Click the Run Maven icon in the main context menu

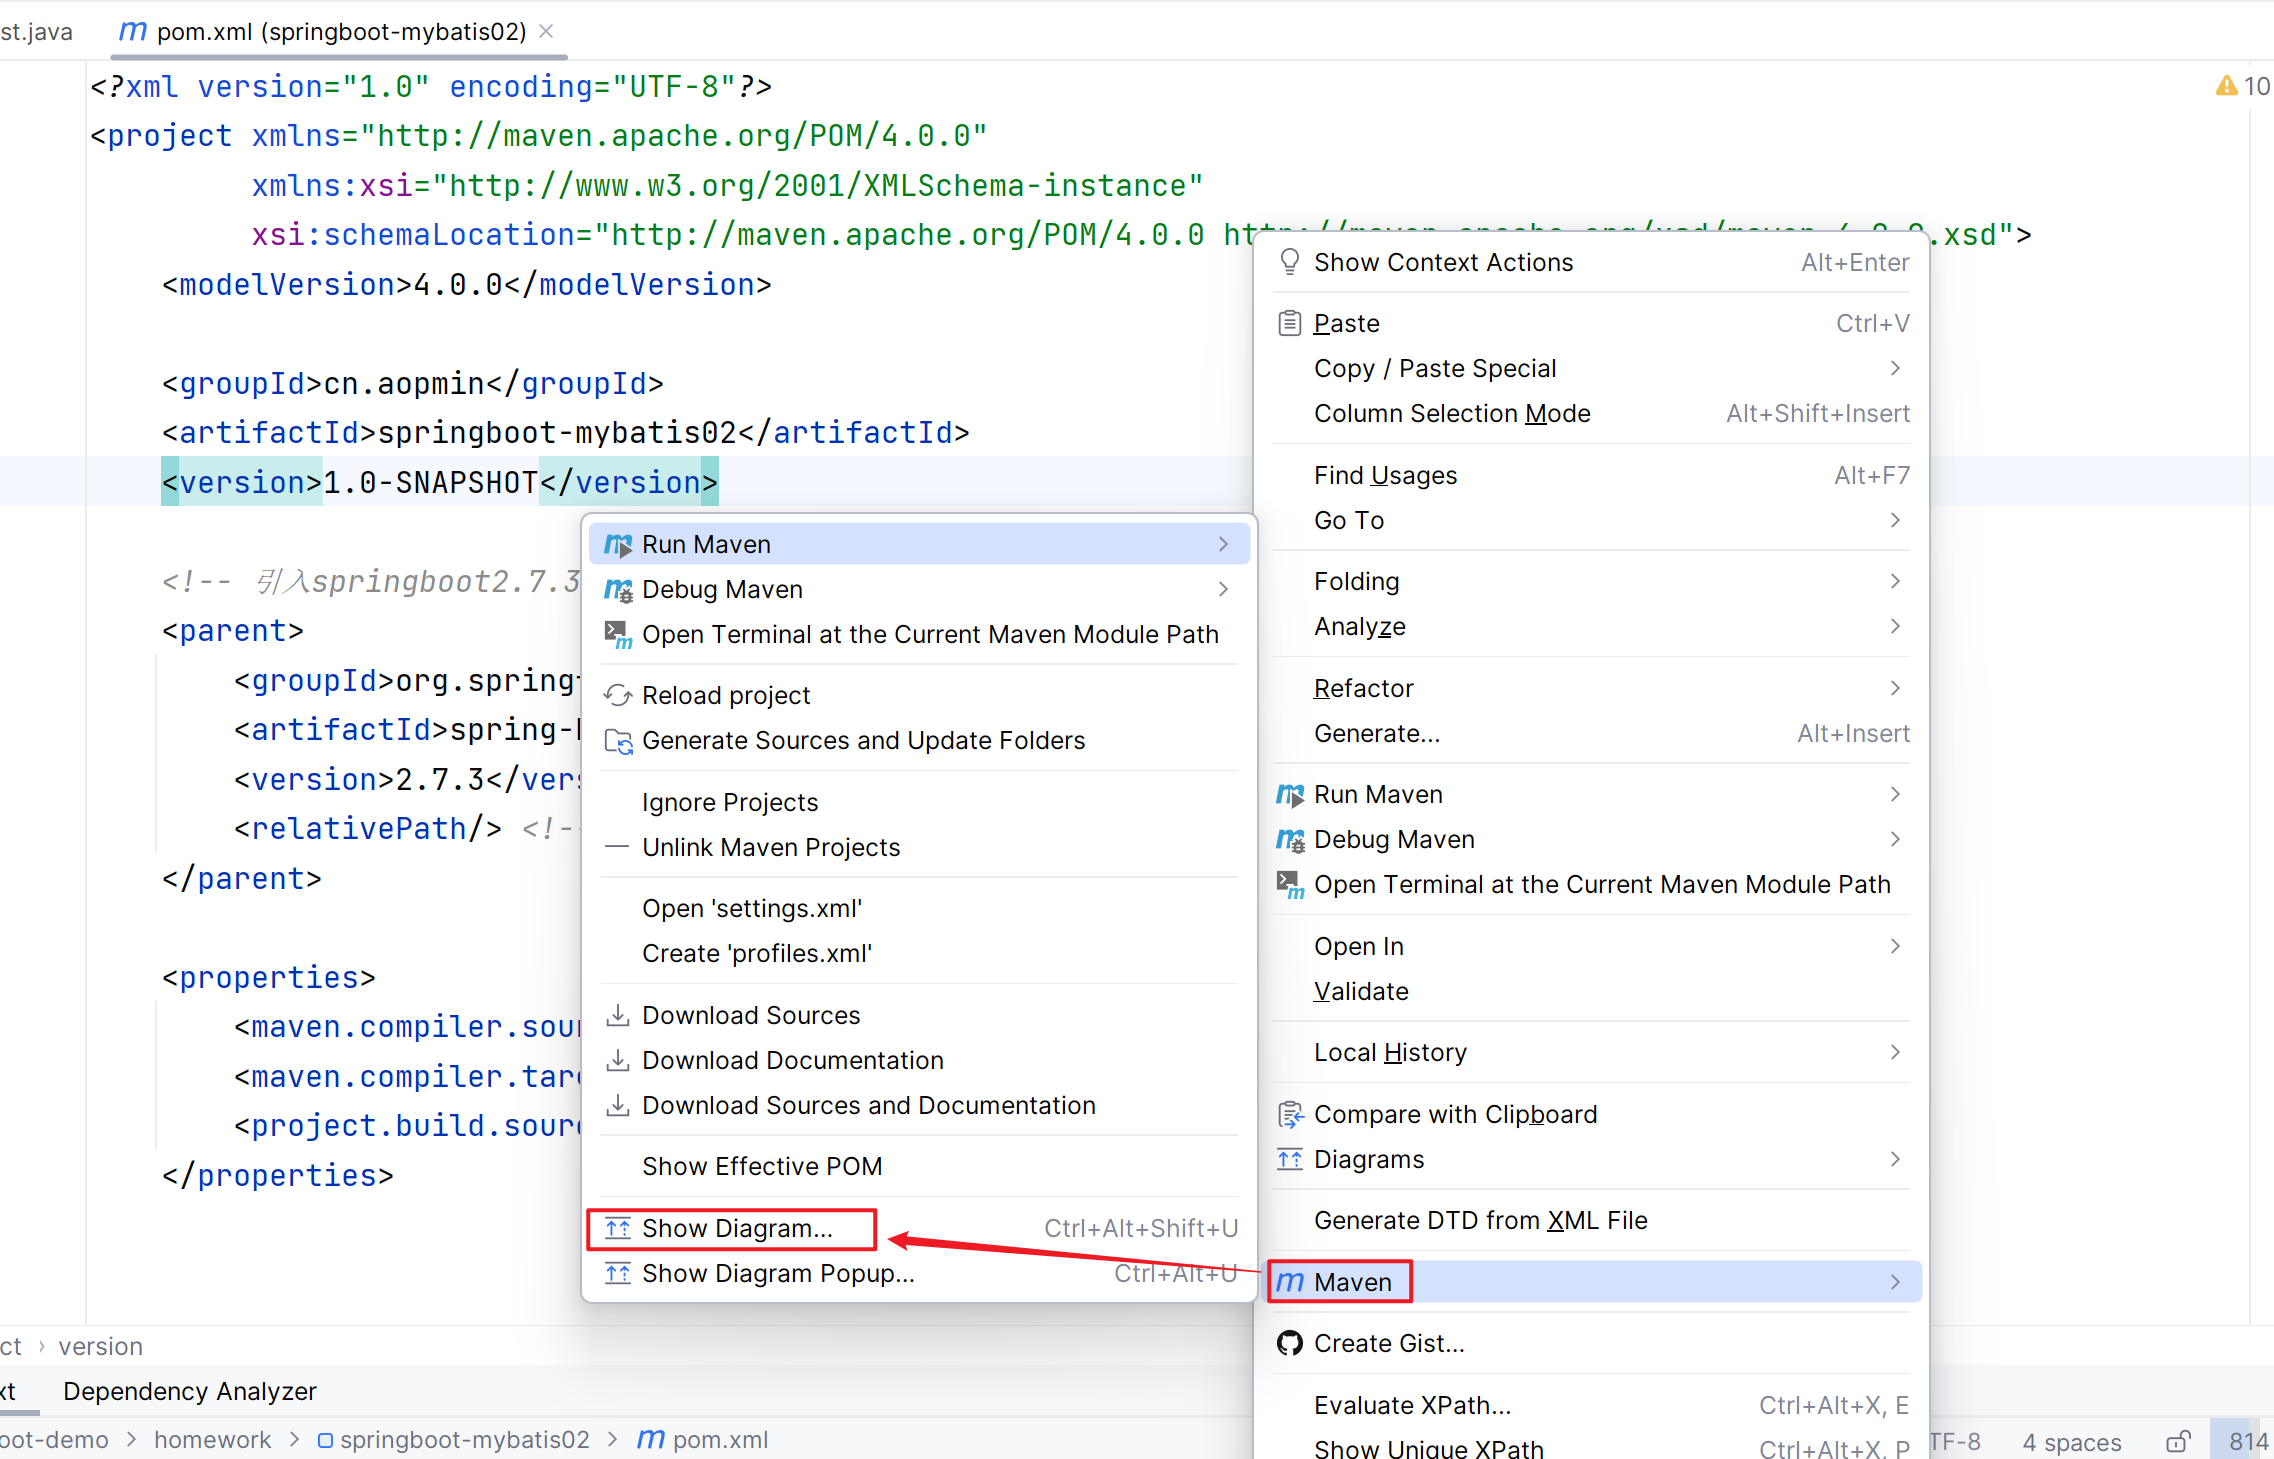click(x=1290, y=795)
